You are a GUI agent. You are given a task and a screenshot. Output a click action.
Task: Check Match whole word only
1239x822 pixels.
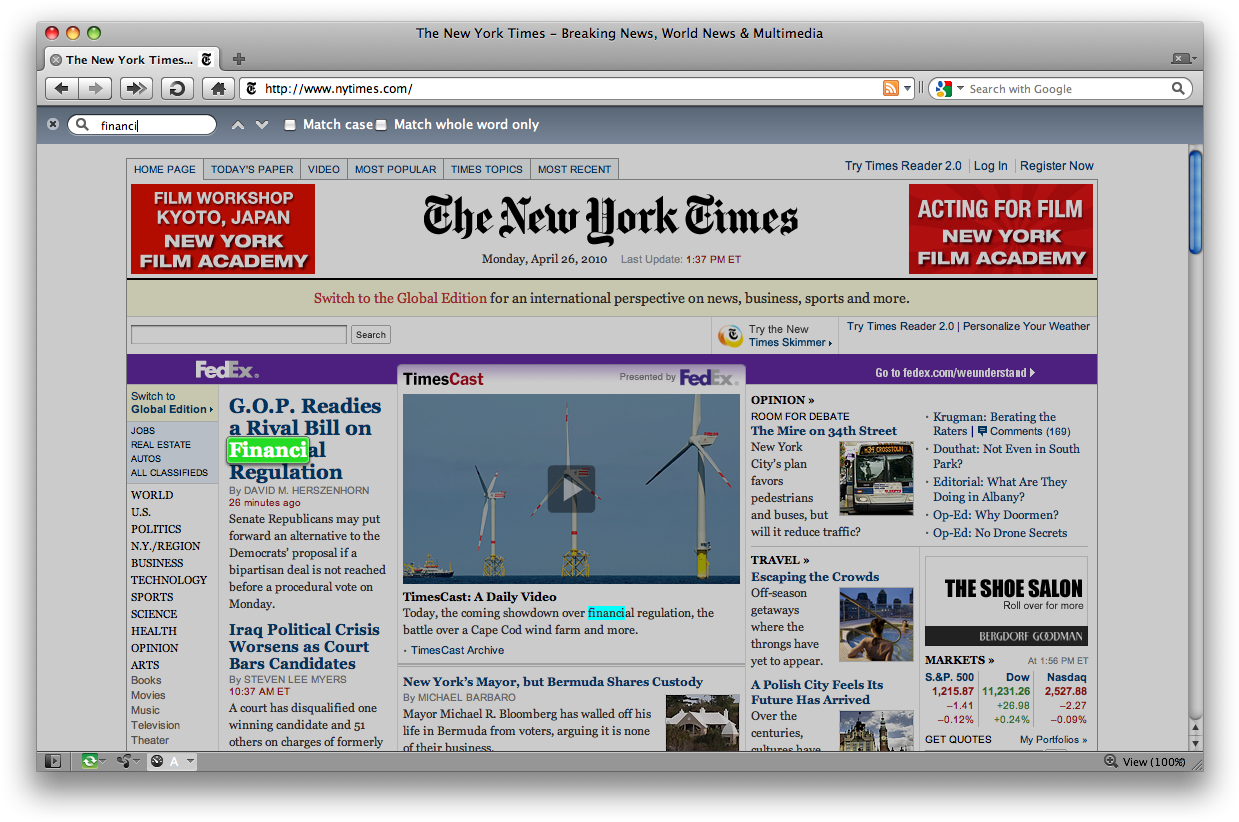pos(381,125)
